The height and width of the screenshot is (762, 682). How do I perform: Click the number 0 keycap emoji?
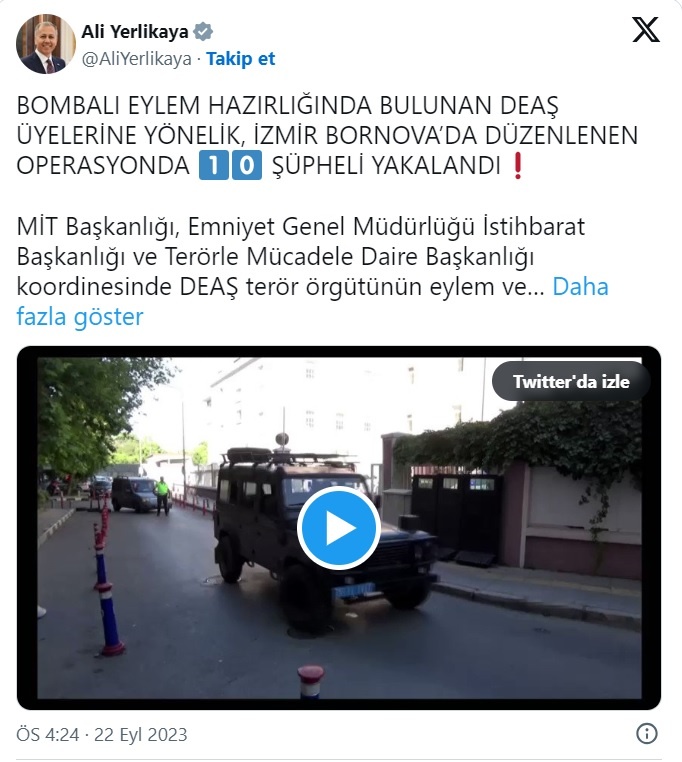(247, 165)
